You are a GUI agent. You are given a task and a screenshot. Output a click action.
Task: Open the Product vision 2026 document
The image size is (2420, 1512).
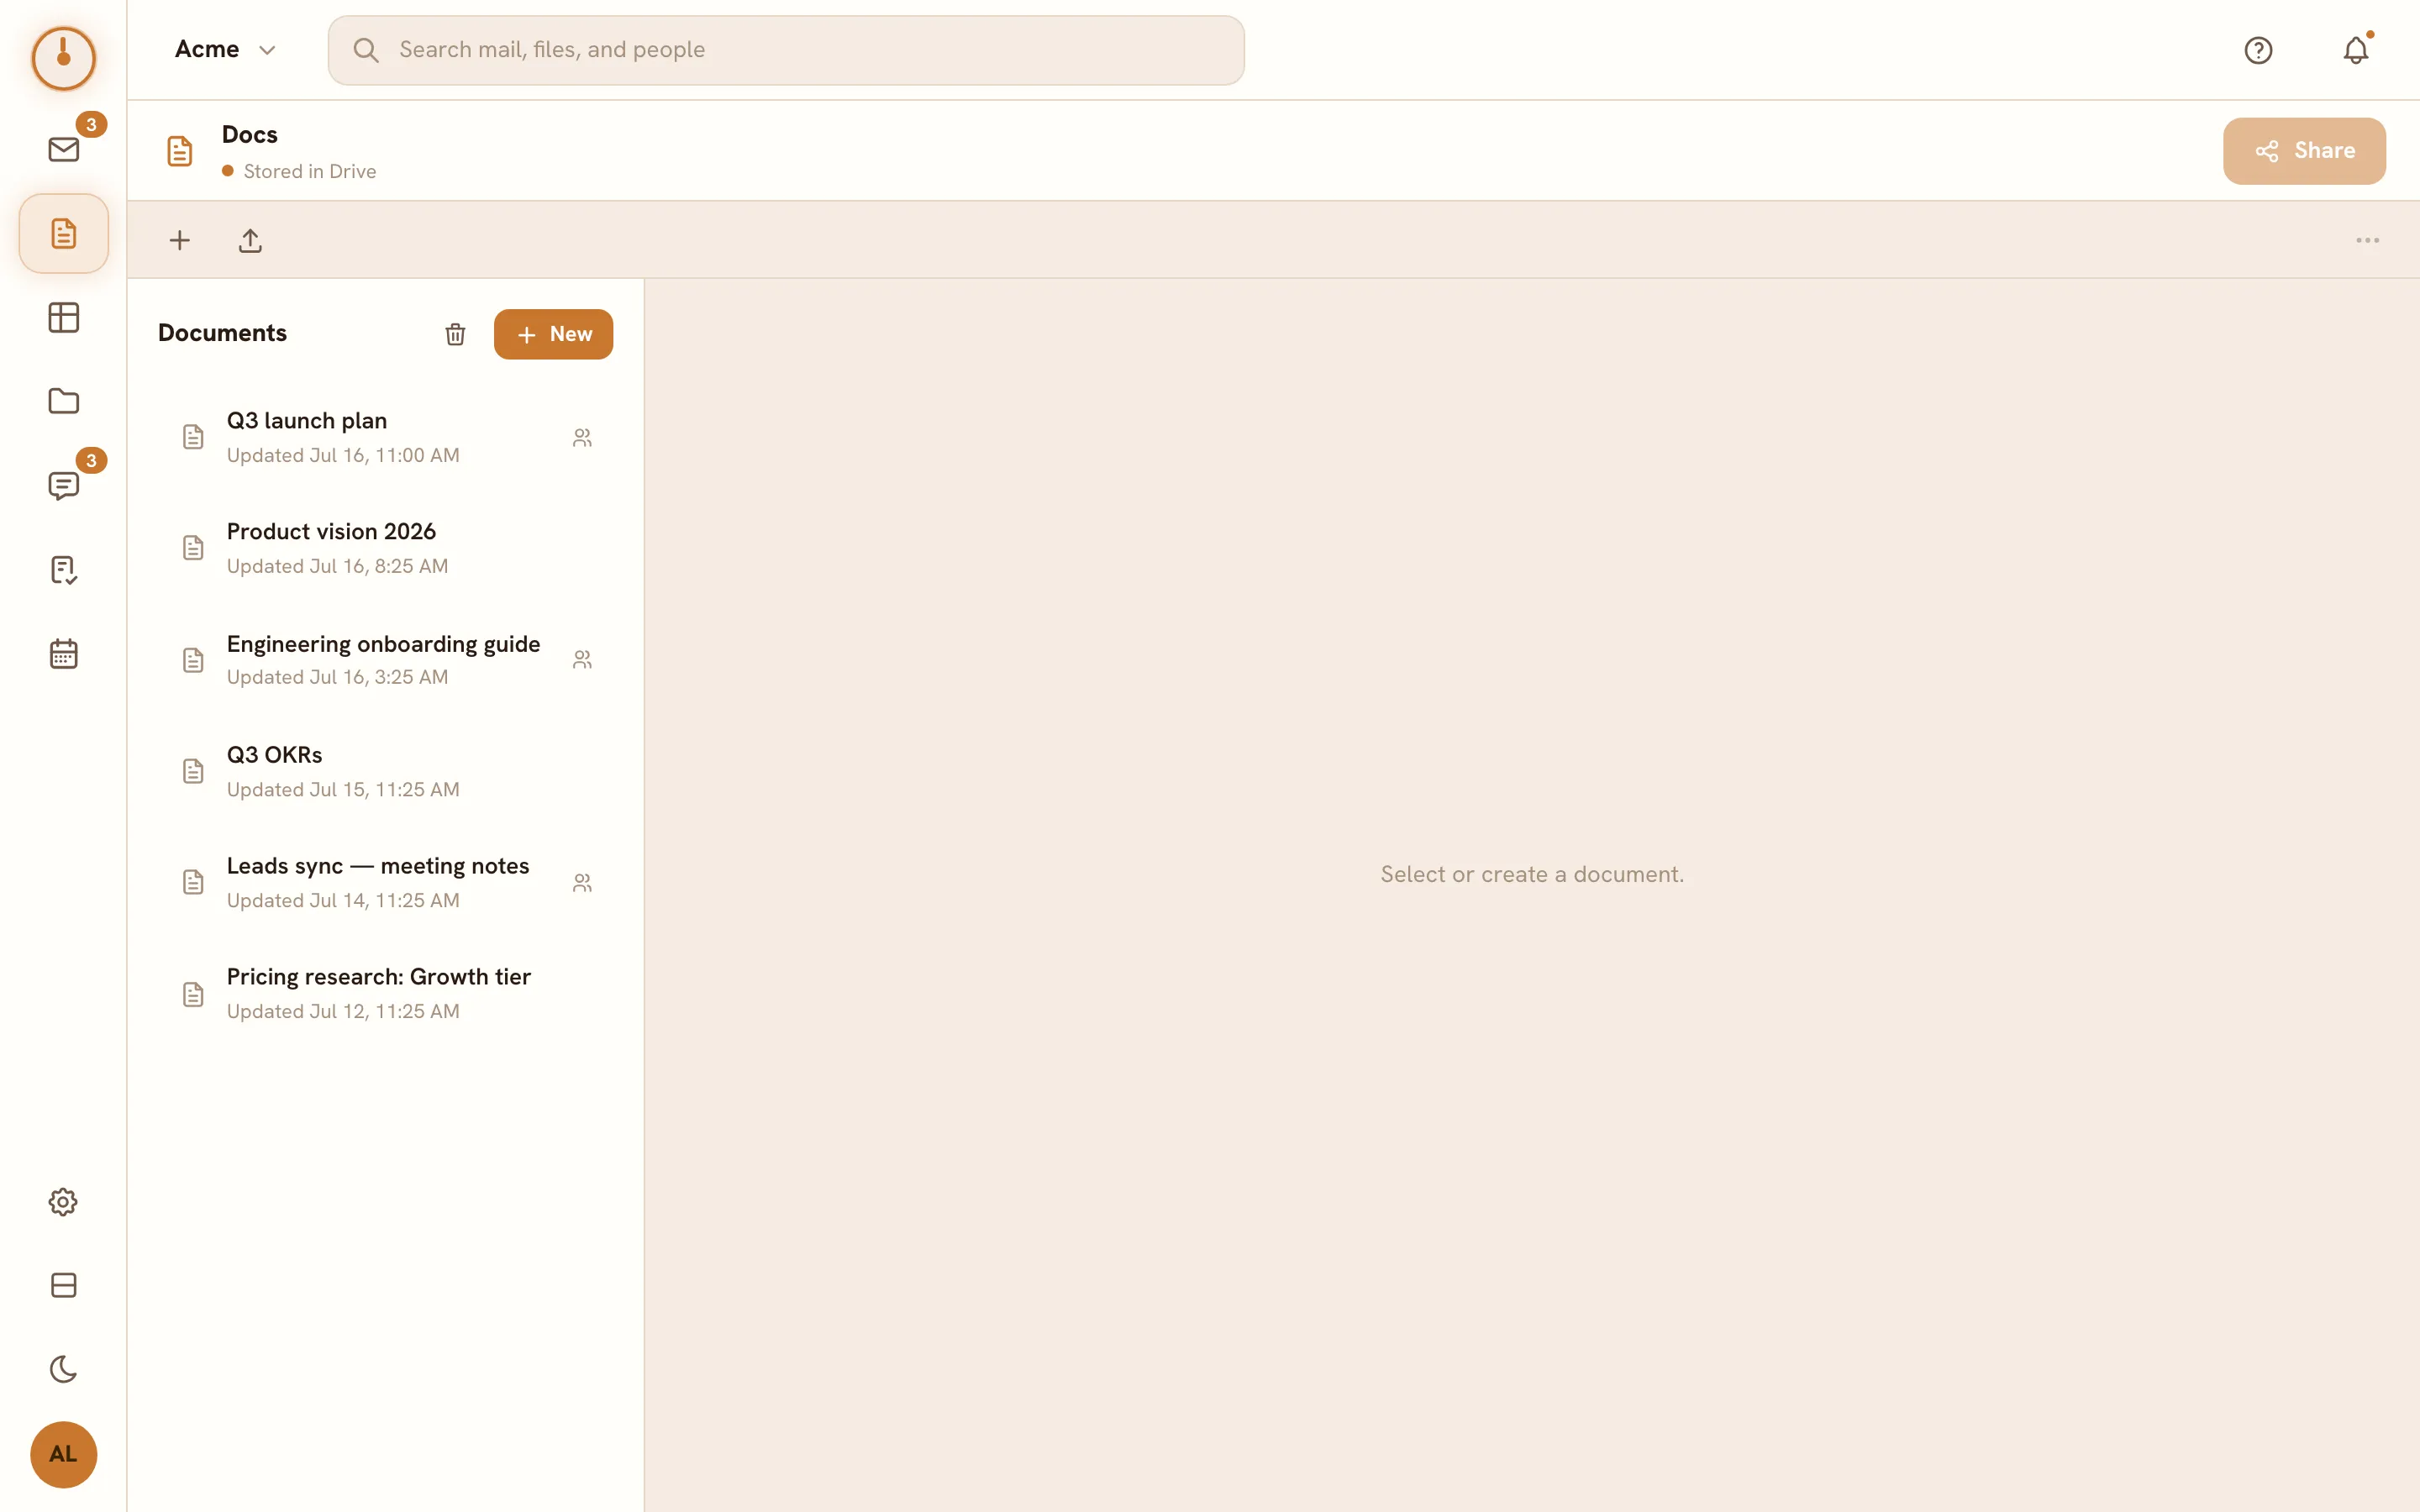386,548
